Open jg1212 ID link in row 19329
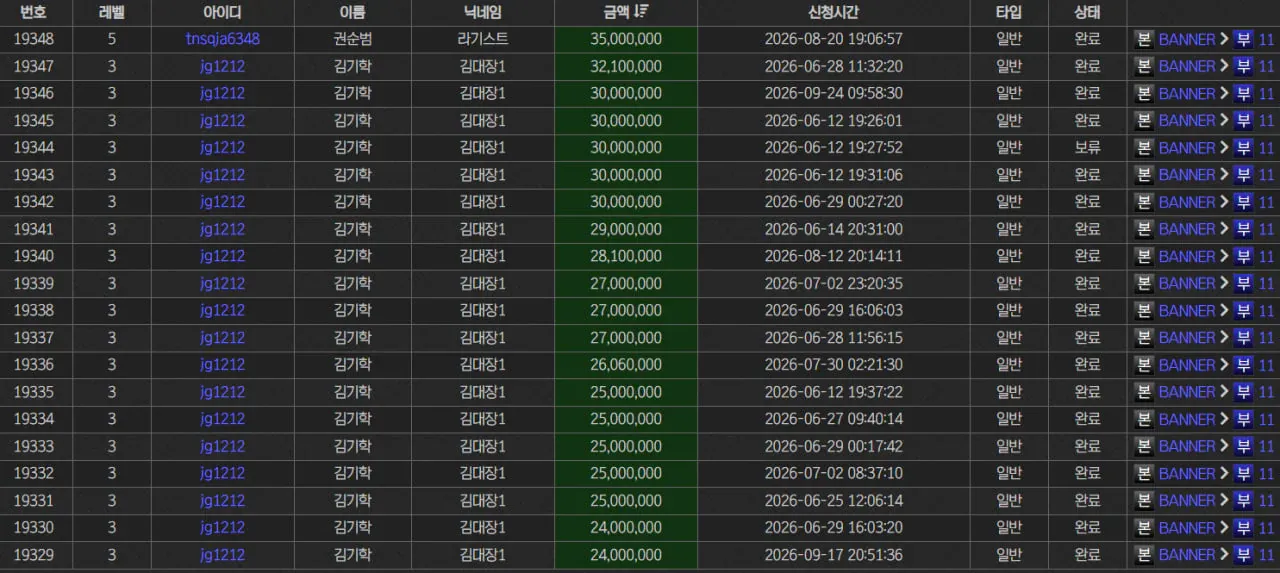Image resolution: width=1280 pixels, height=573 pixels. 223,554
